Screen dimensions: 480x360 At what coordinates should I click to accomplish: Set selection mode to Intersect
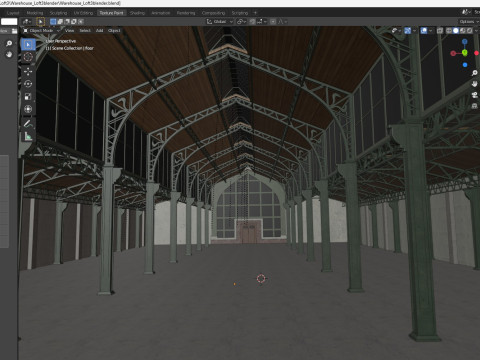pos(81,22)
